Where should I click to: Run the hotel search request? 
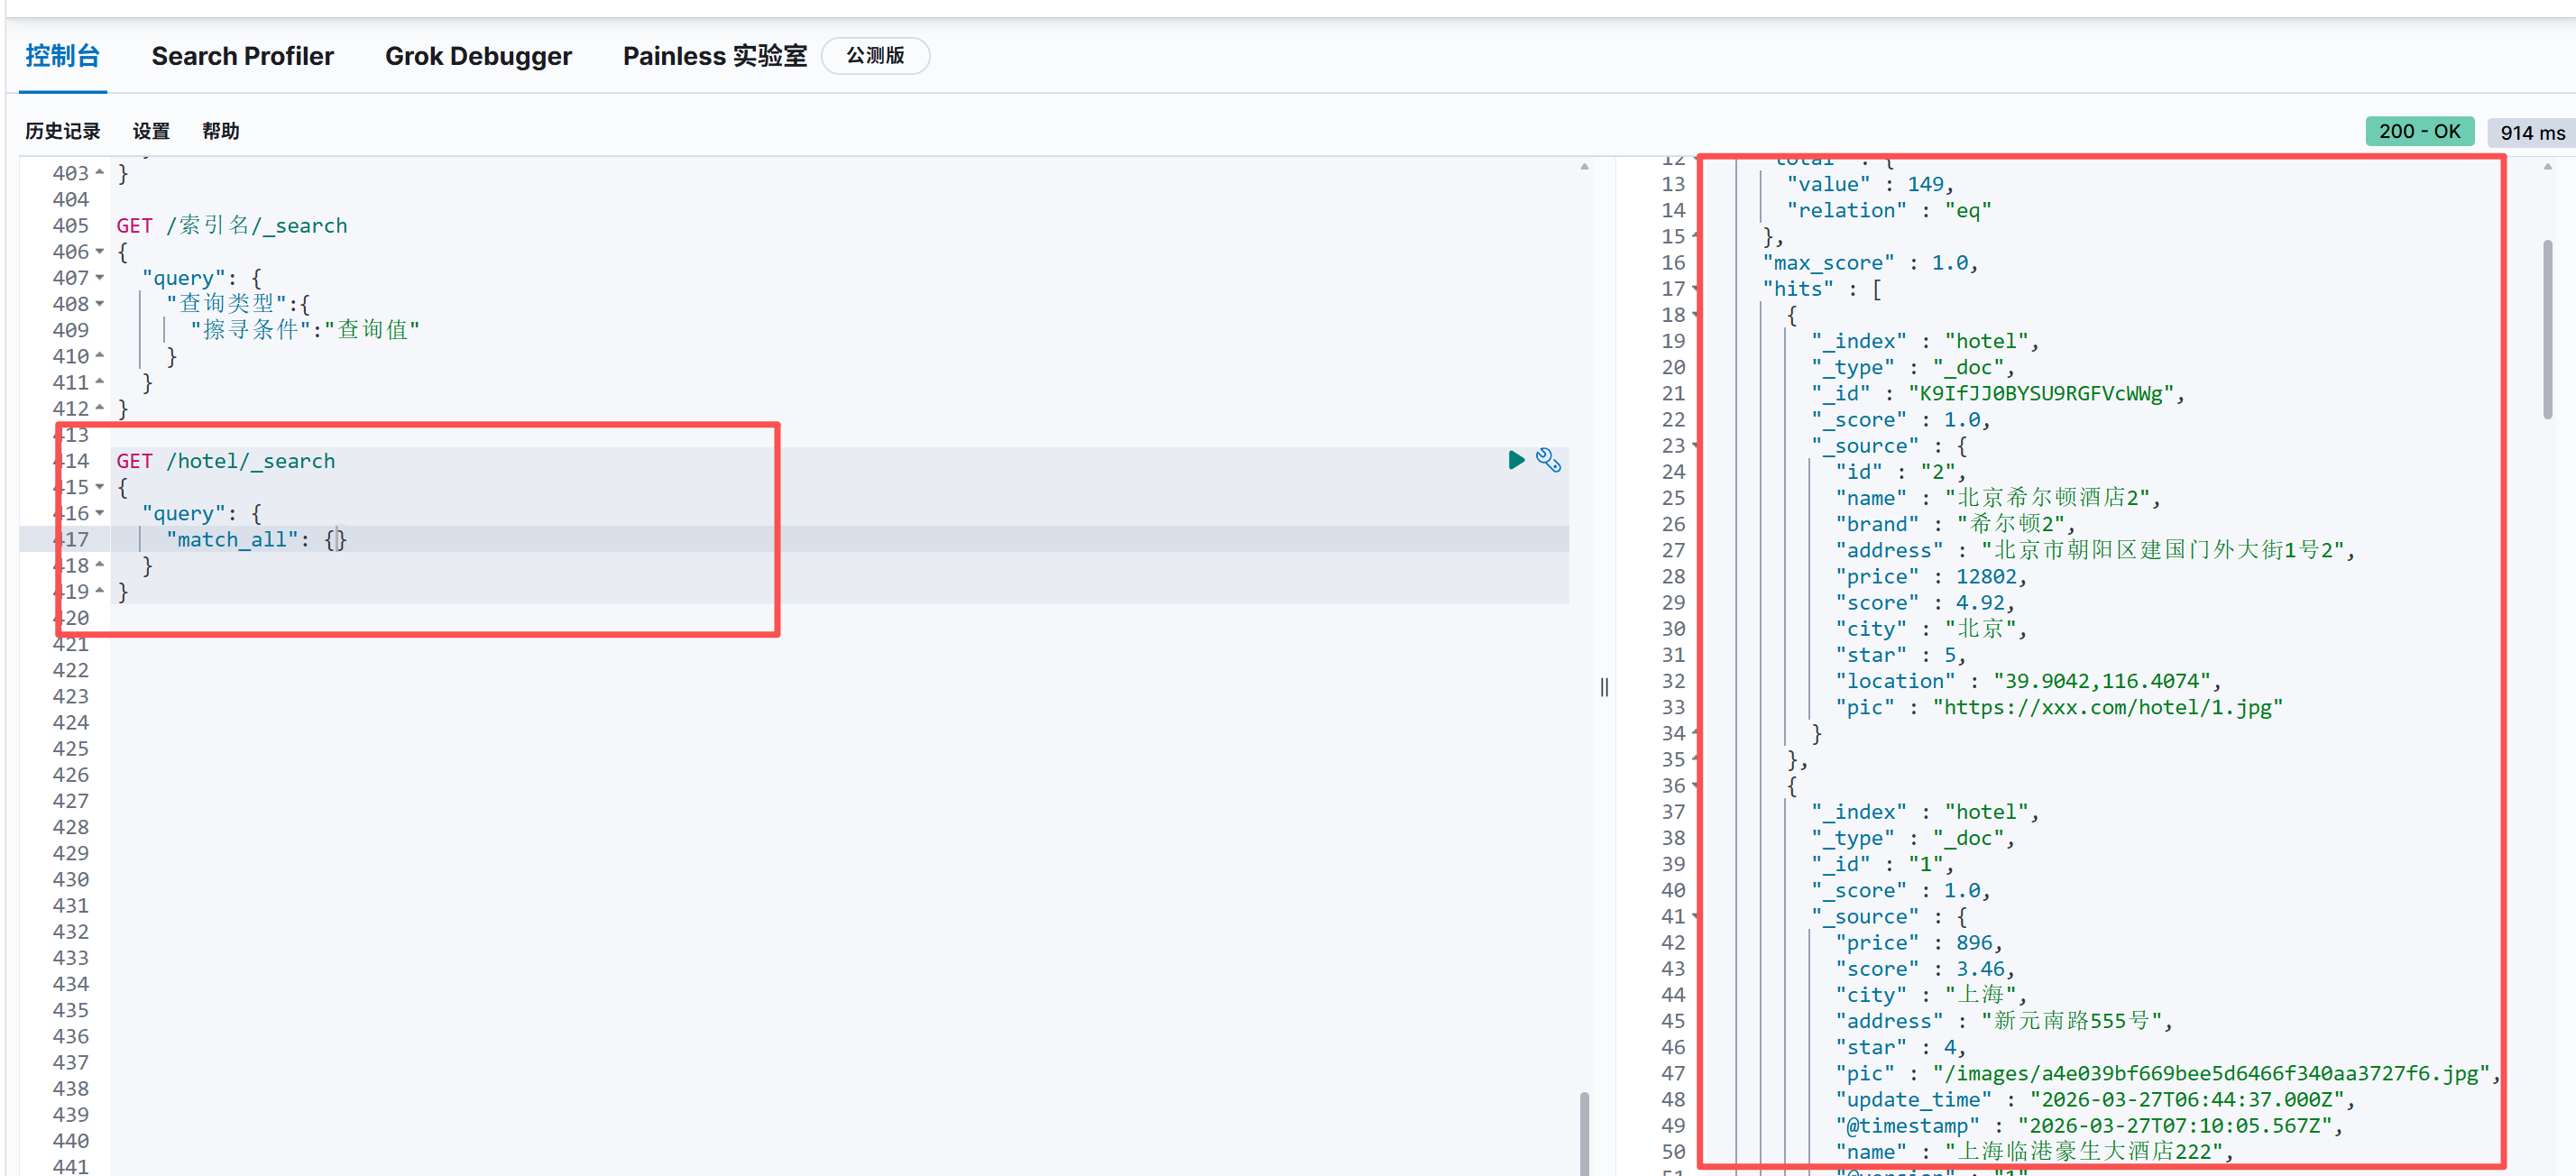pos(1515,460)
